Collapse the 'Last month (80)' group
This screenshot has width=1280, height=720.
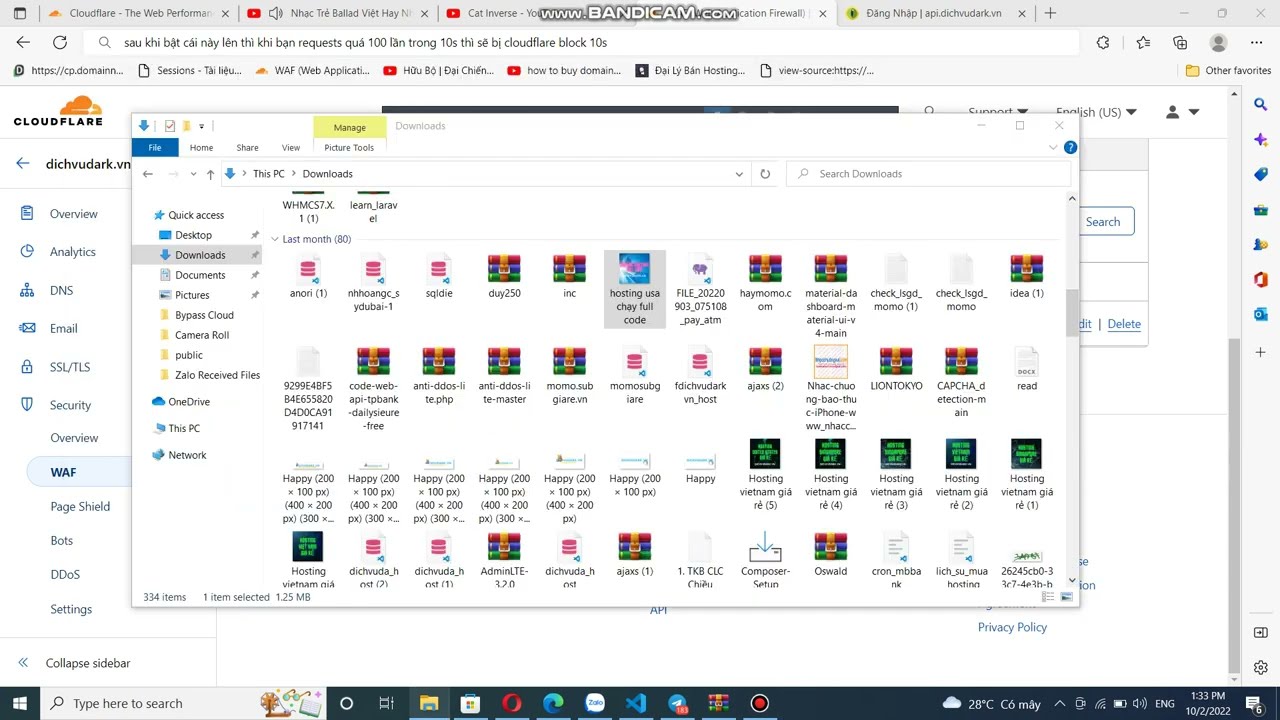click(x=275, y=239)
